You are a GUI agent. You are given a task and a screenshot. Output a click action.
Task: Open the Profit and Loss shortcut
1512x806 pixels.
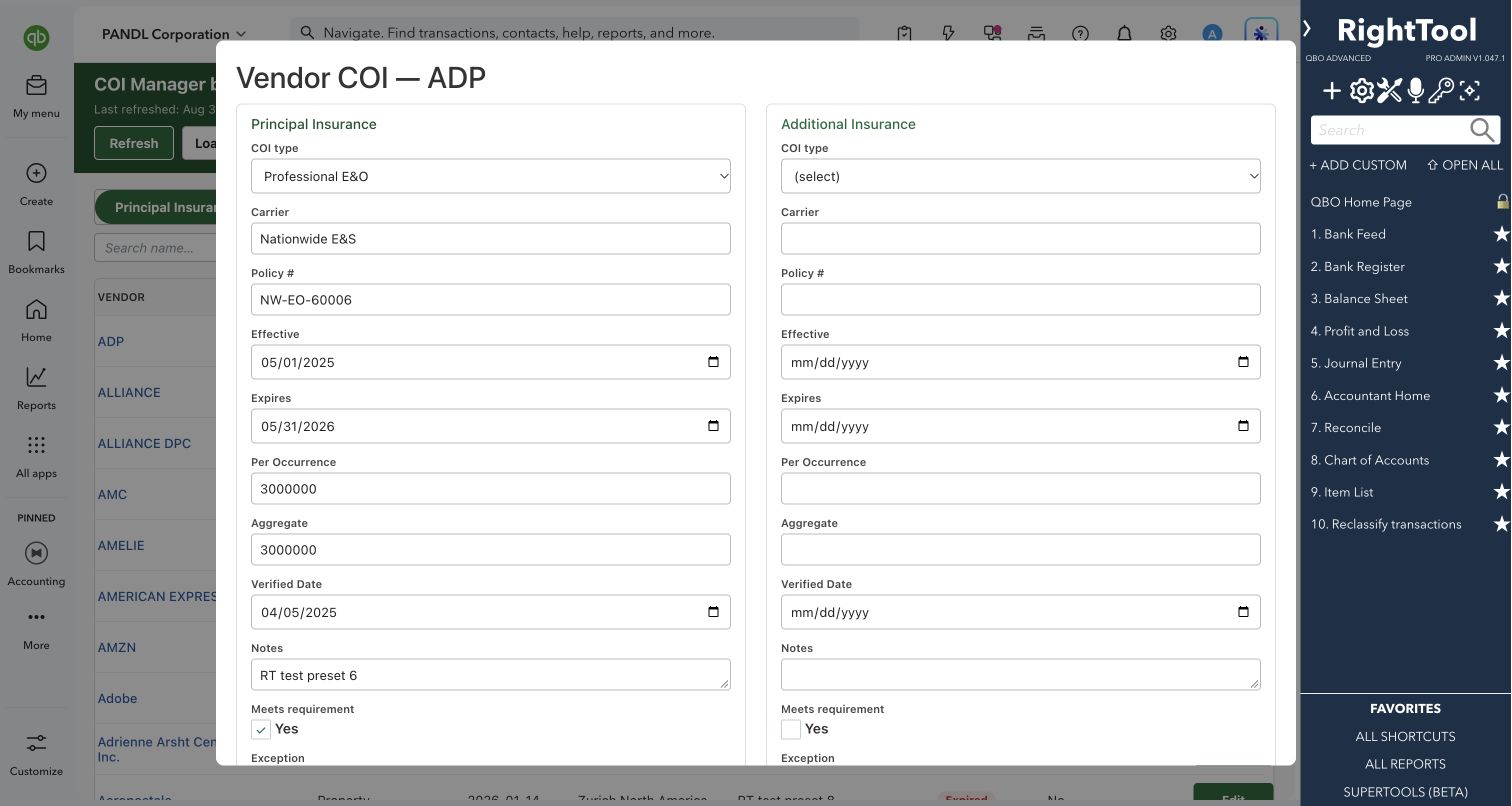1359,331
